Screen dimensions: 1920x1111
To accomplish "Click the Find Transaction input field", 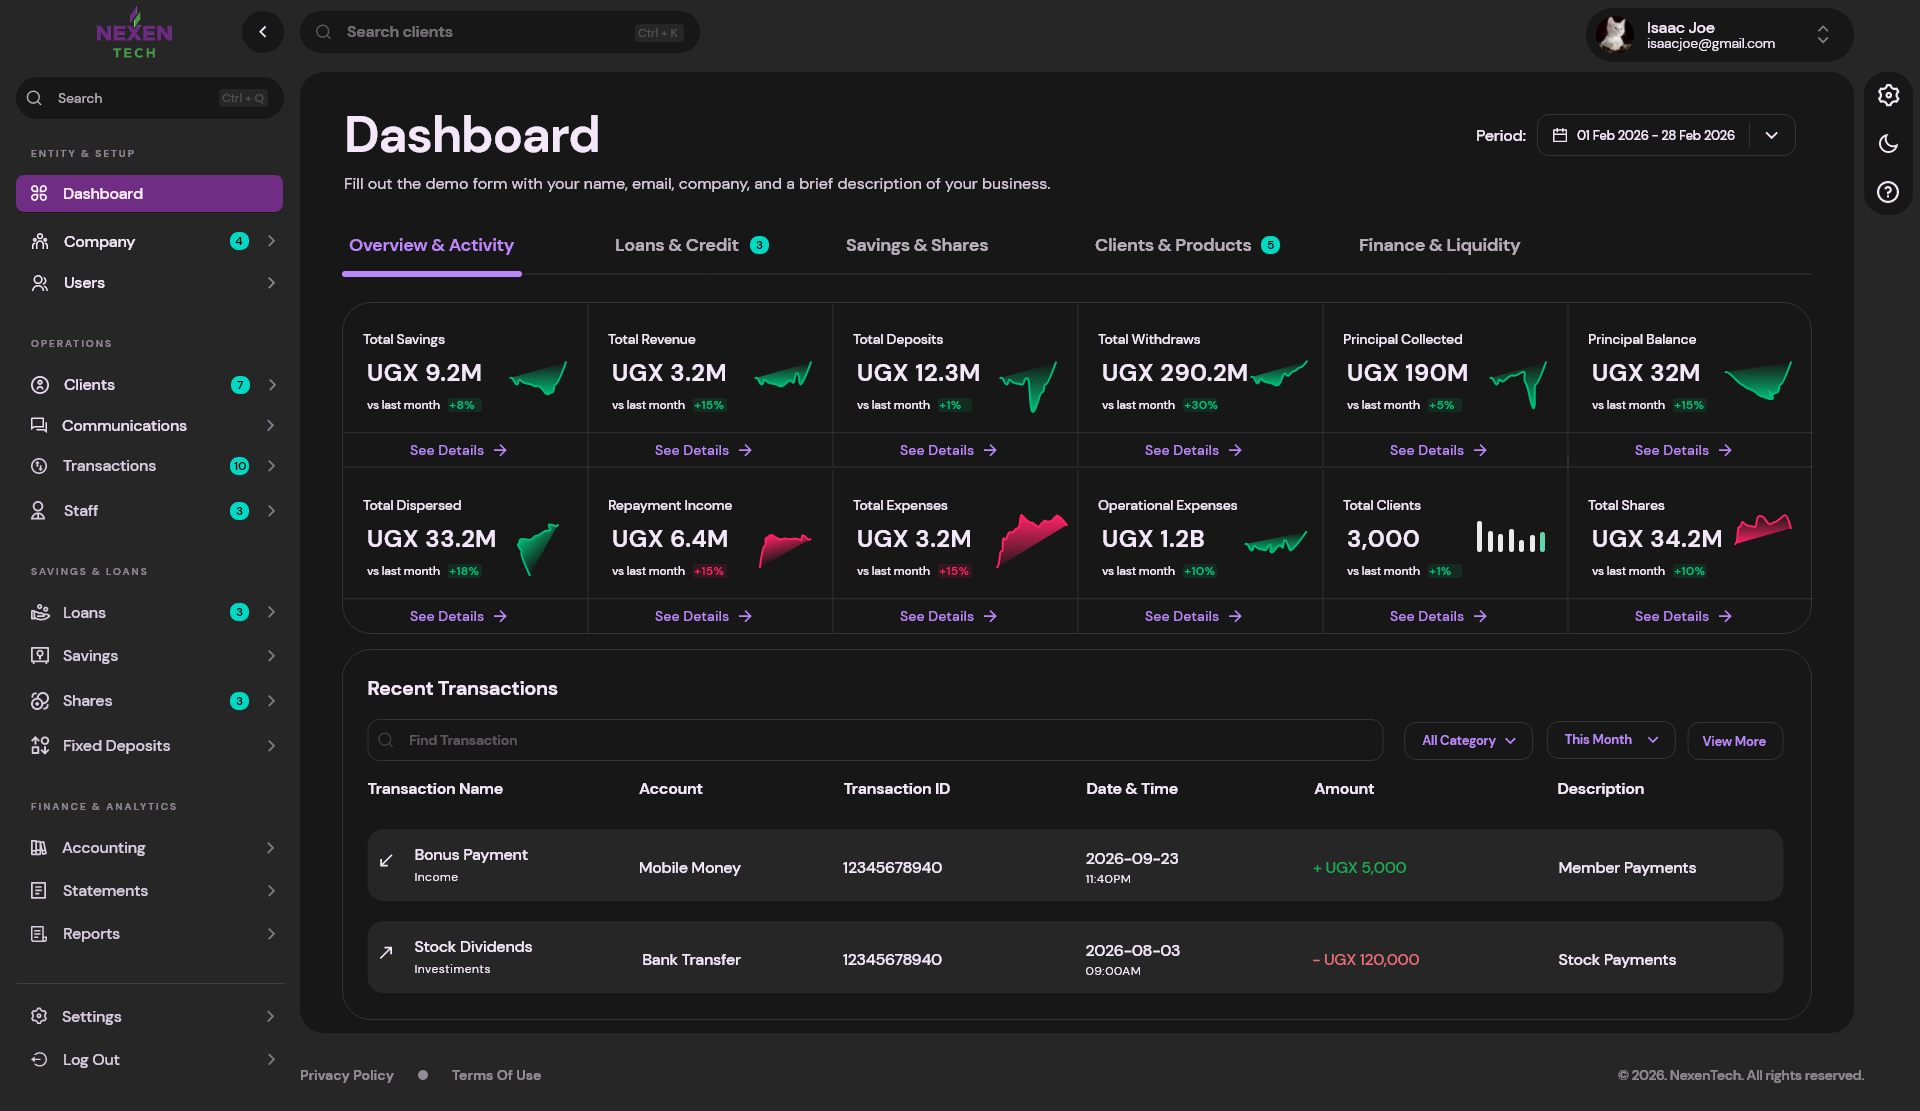I will (874, 740).
